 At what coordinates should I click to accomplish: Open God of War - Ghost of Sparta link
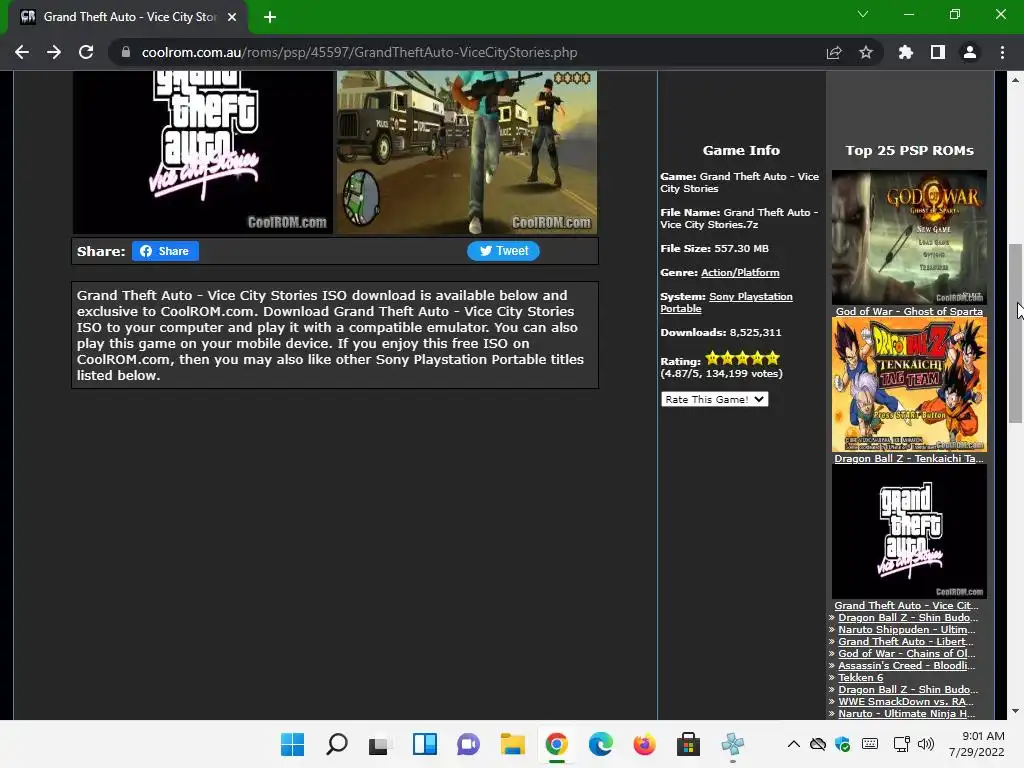[909, 312]
